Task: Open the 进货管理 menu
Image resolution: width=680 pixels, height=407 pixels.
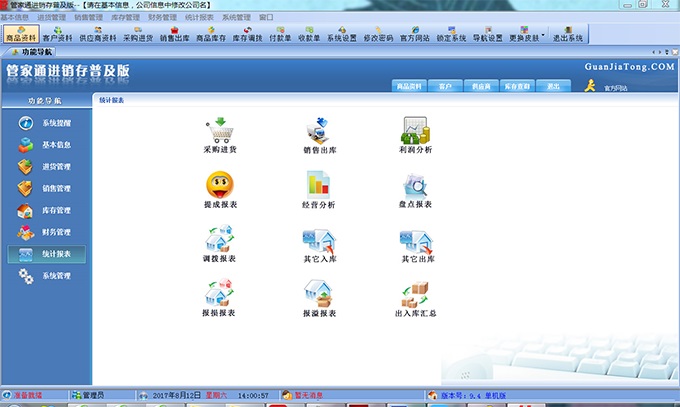Action: [x=52, y=17]
